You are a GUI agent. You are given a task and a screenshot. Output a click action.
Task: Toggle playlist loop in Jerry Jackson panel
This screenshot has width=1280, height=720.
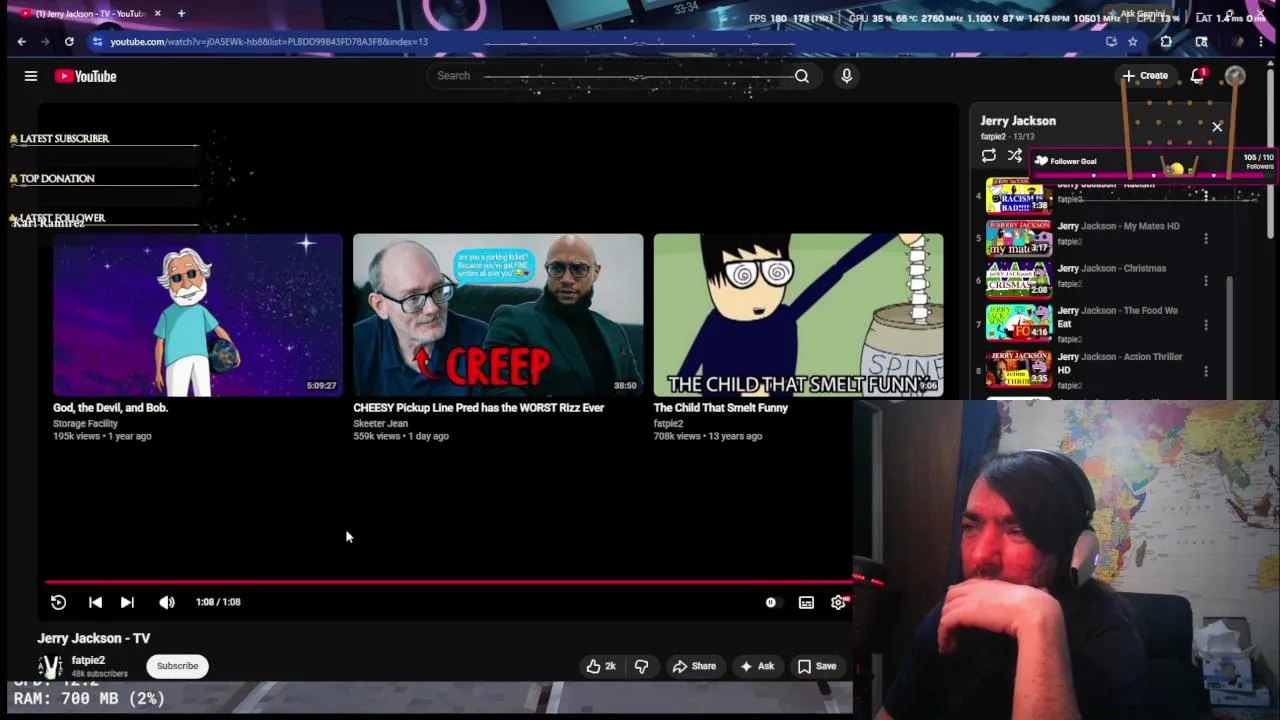coord(988,156)
